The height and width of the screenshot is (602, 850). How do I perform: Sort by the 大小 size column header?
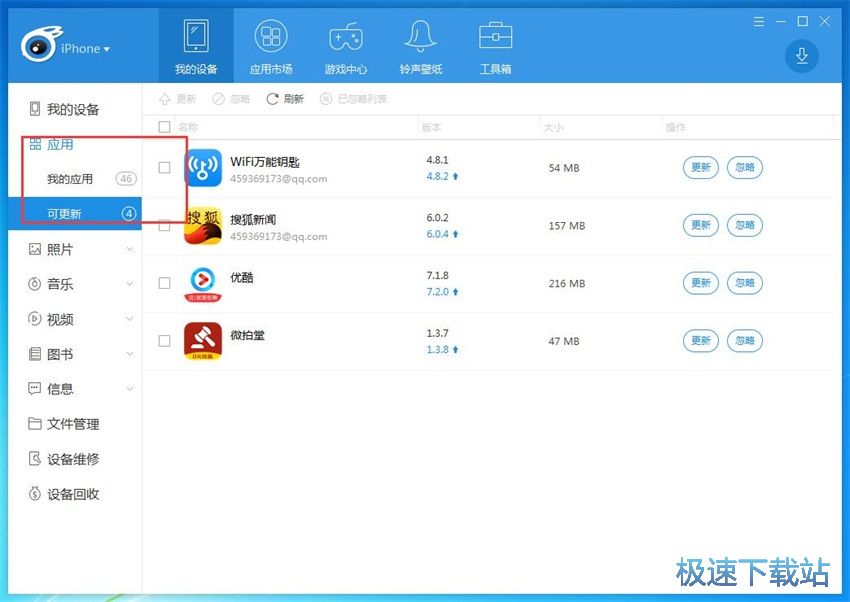(x=553, y=127)
